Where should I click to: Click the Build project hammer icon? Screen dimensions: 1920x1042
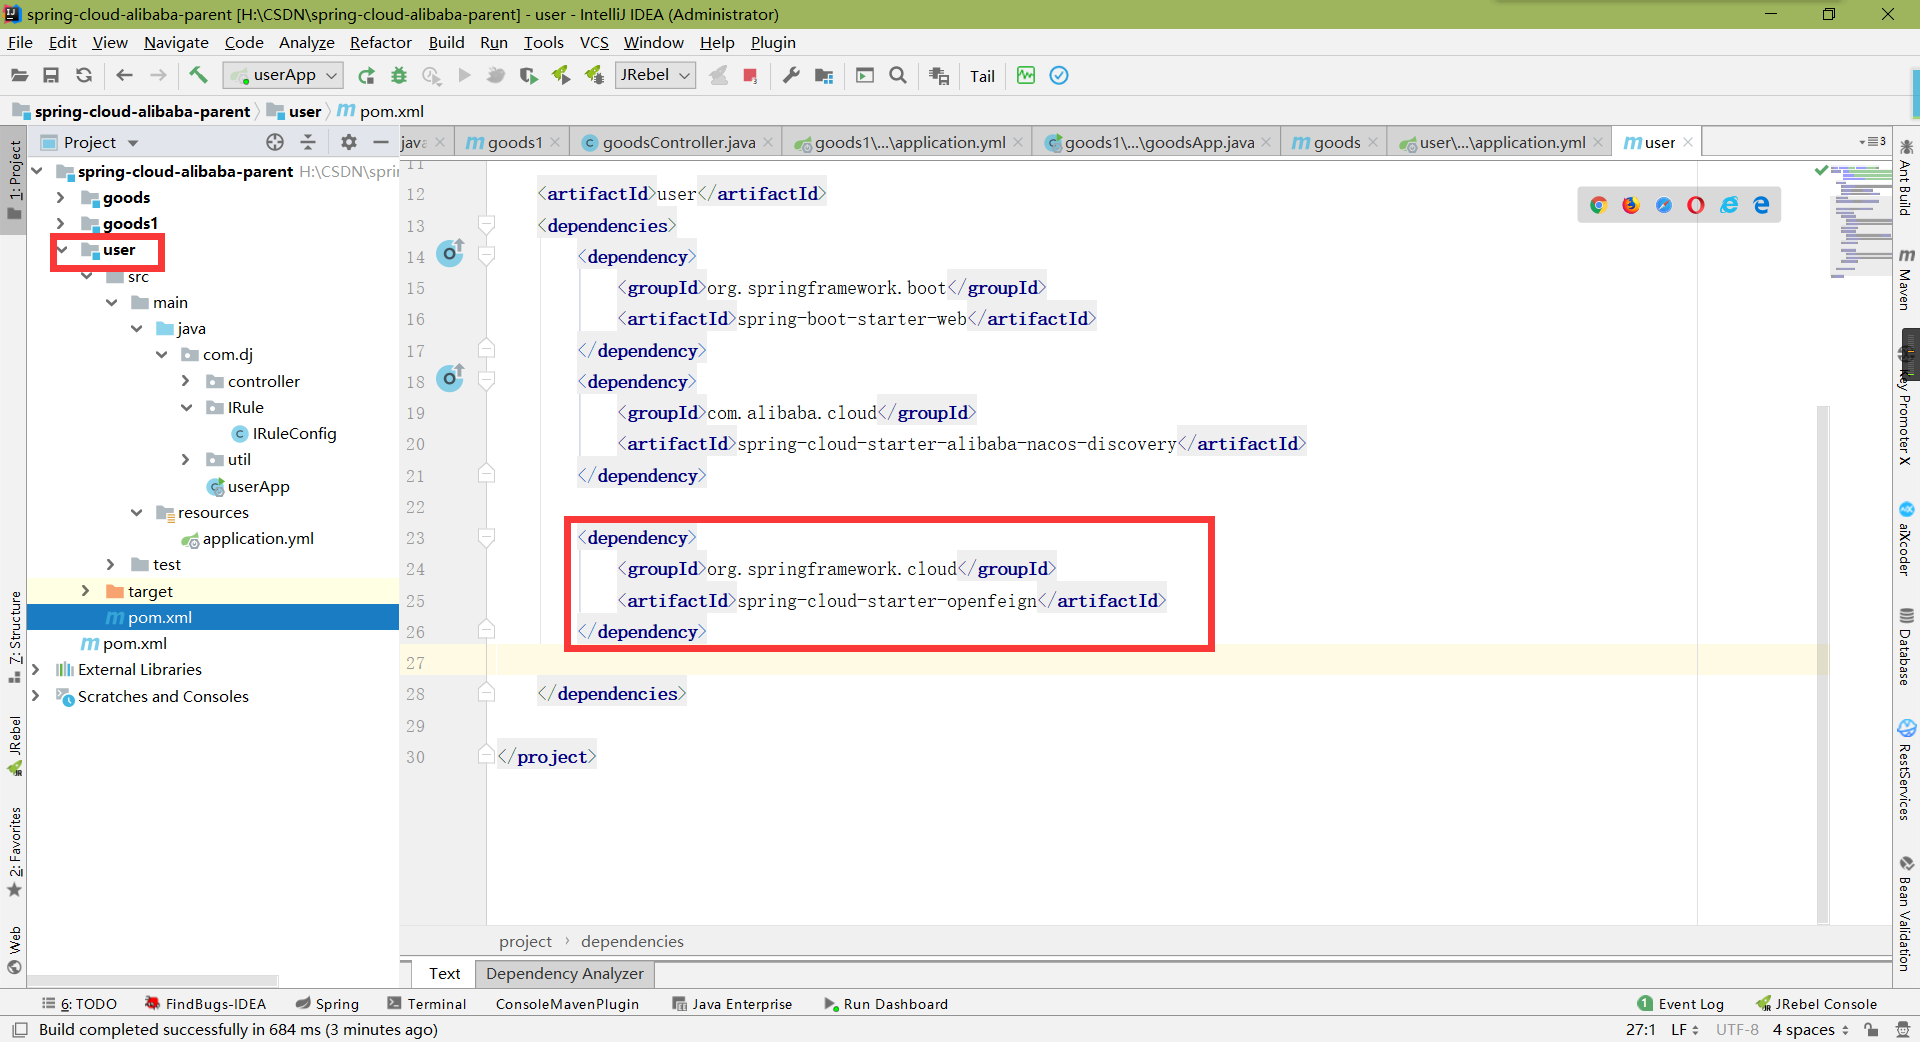click(198, 75)
